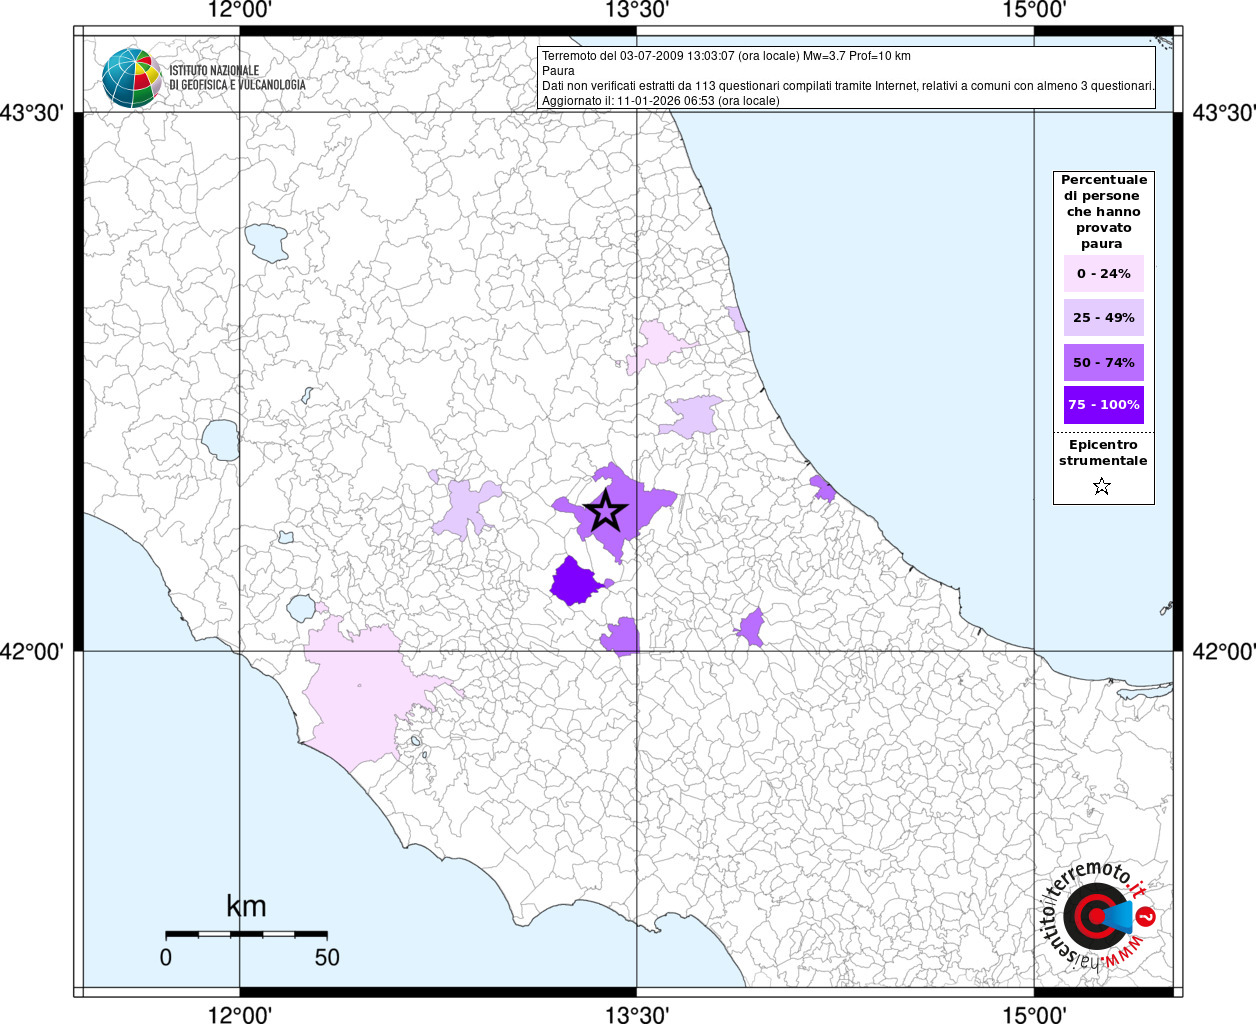Select the 25 - 49% legend swatch

pyautogui.click(x=1104, y=317)
